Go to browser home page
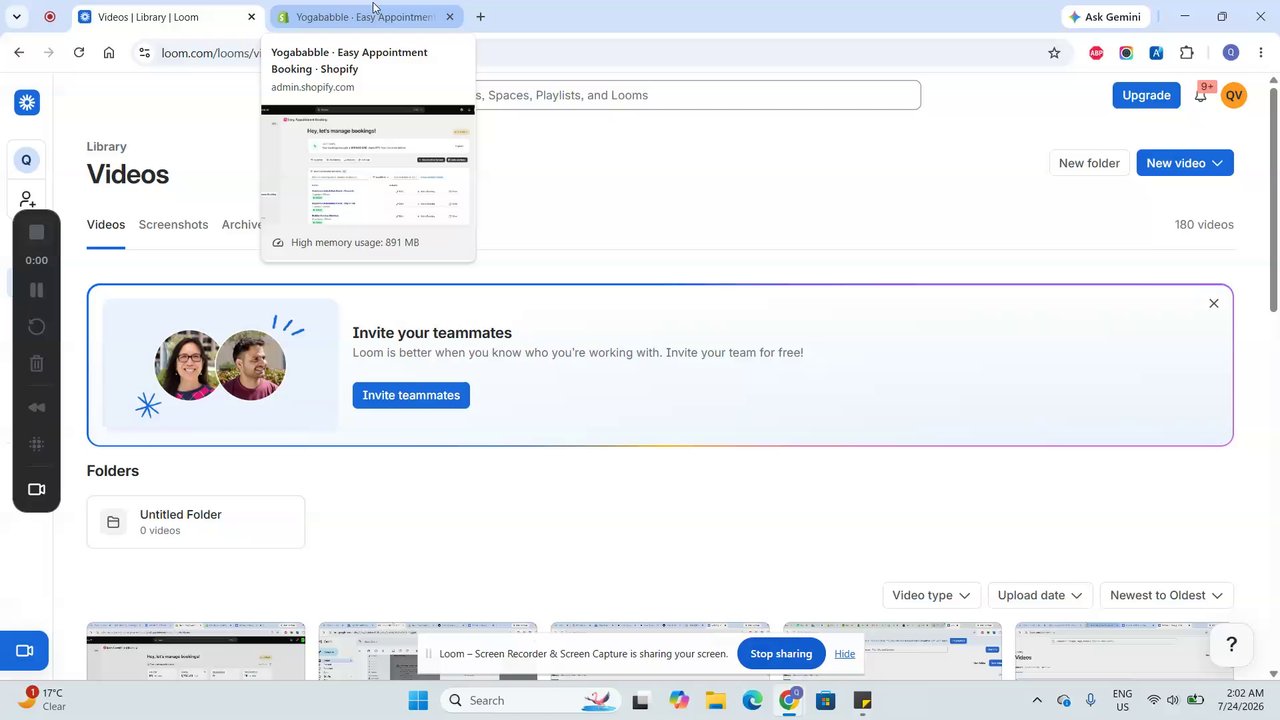 point(109,53)
